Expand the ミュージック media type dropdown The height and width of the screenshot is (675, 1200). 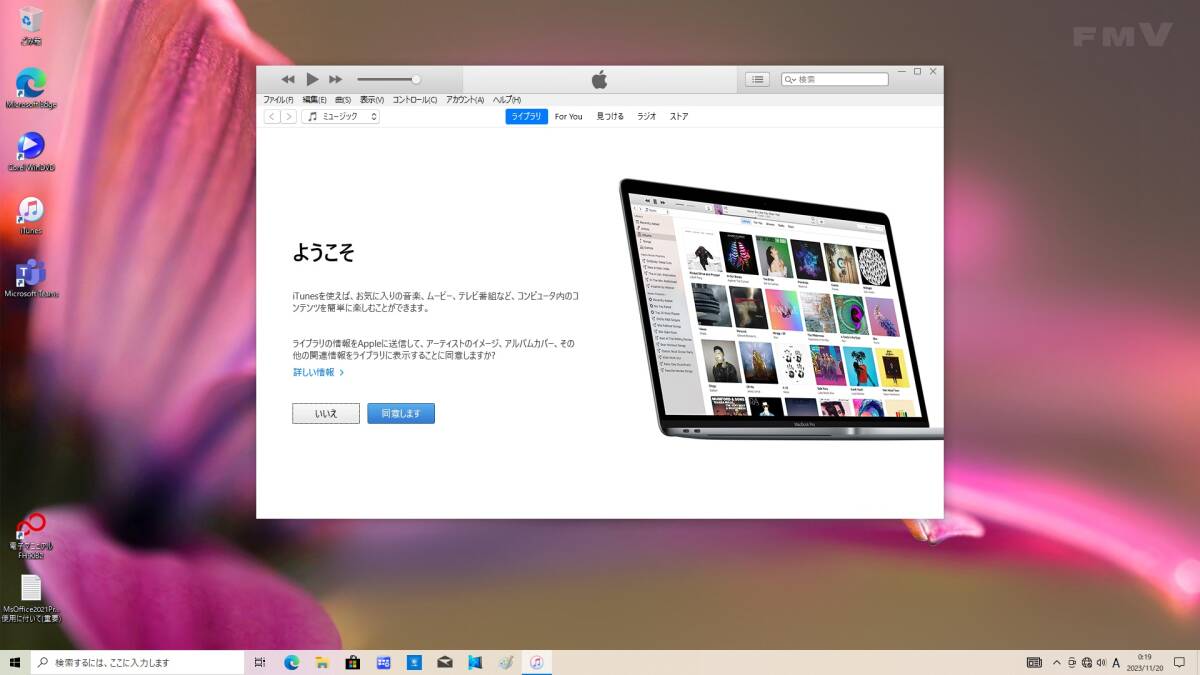point(340,117)
